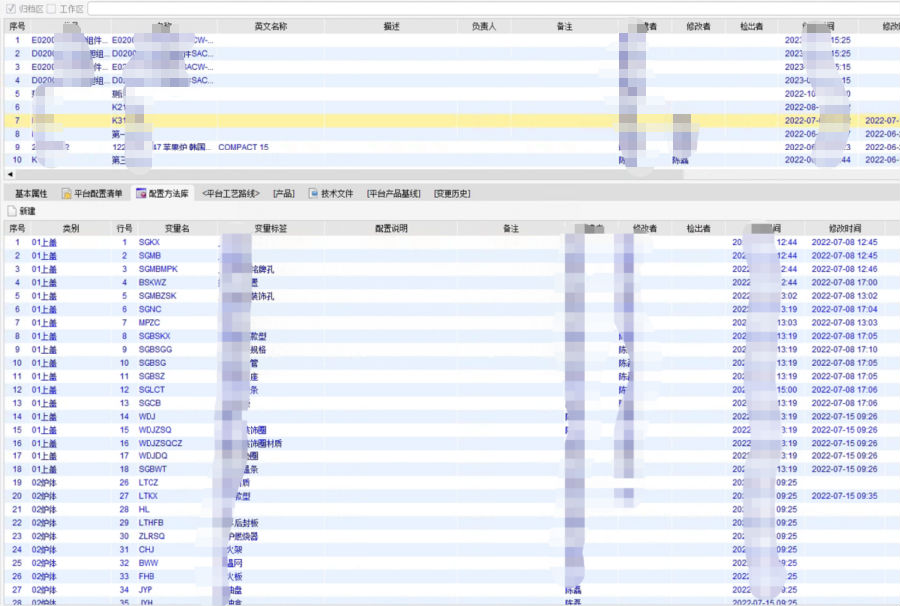
Task: Select the LTHFB variable row
Action: coord(452,523)
